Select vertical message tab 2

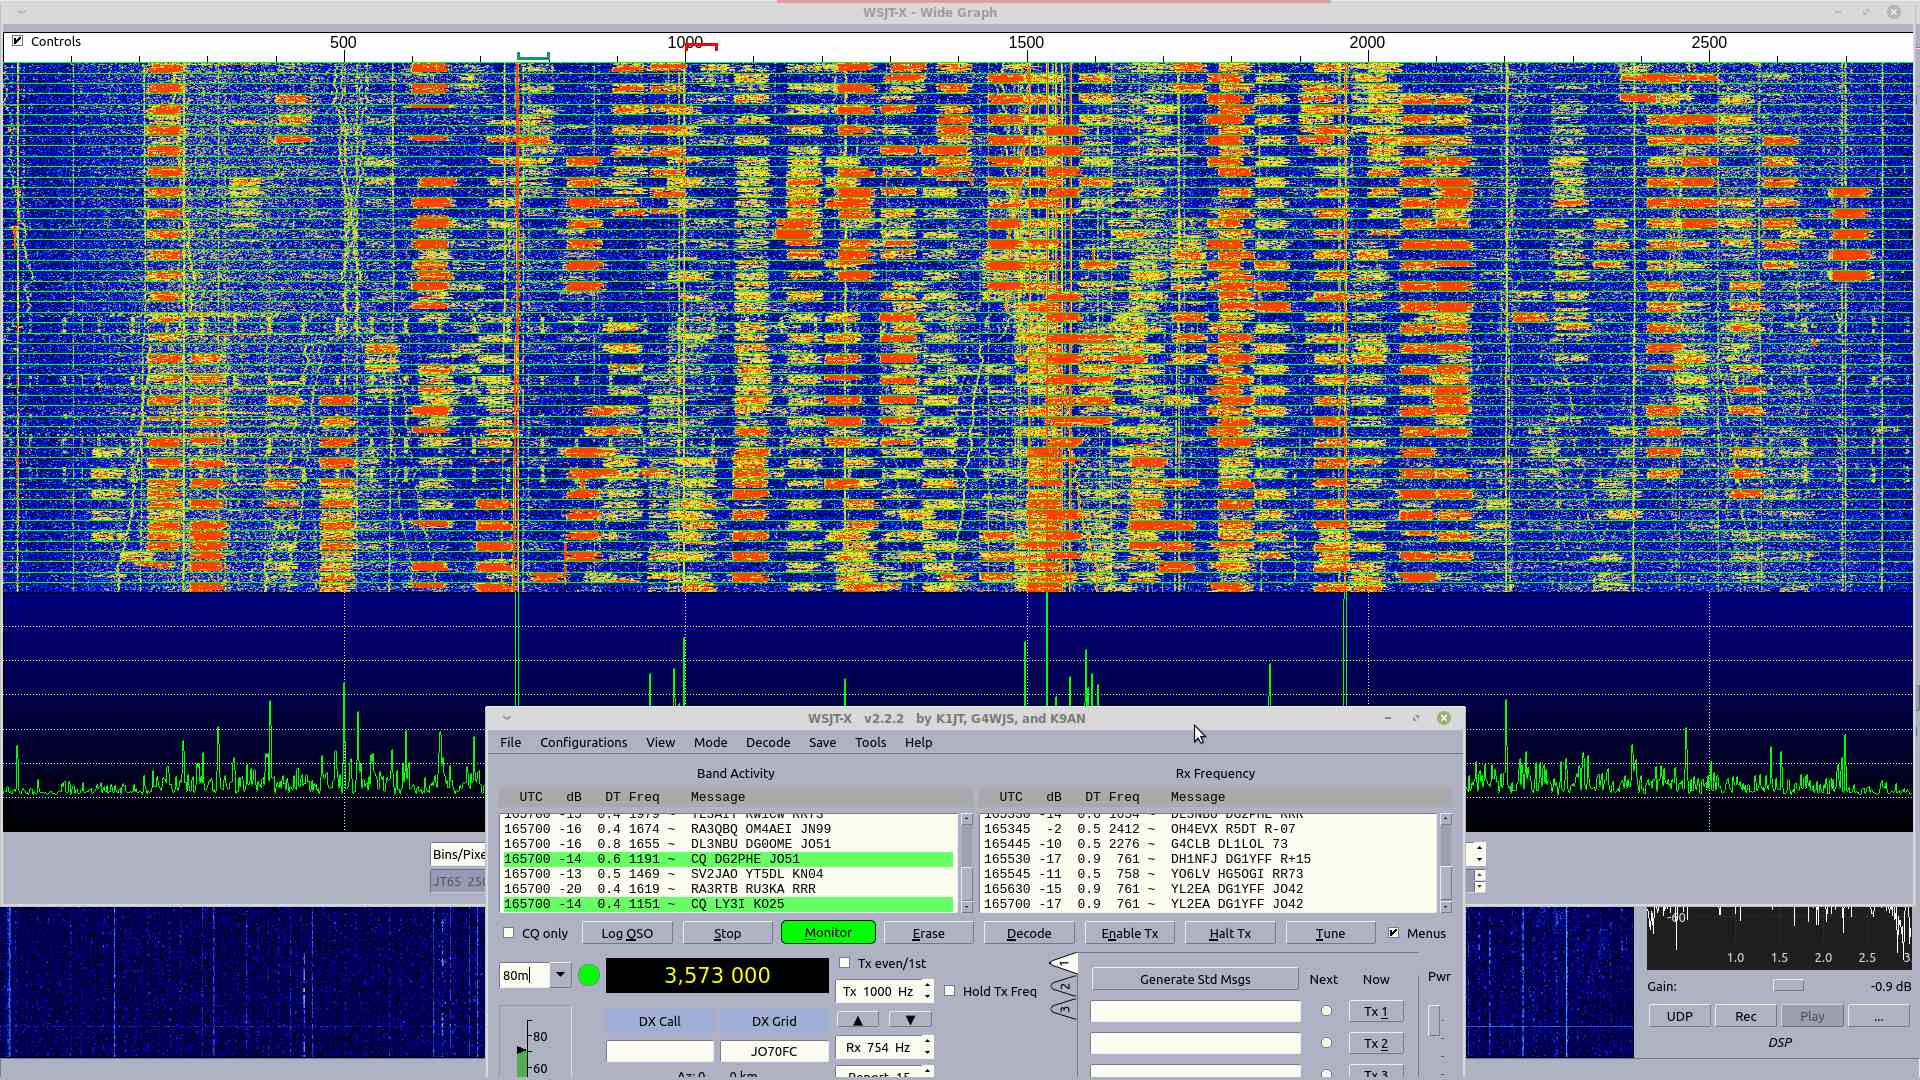1063,987
